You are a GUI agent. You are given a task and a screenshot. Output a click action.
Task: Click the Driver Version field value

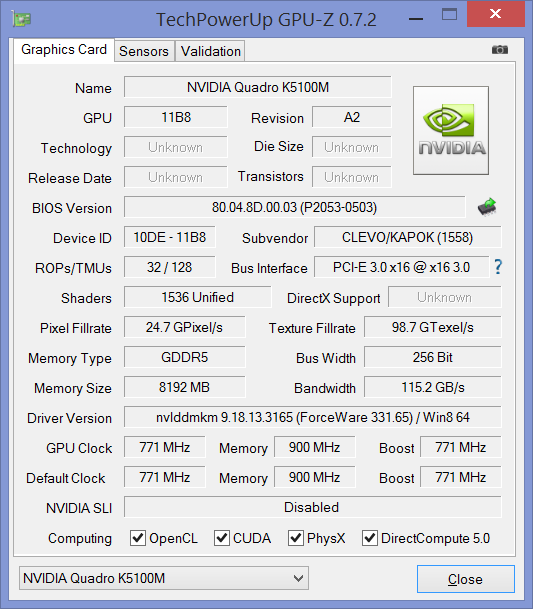(313, 417)
